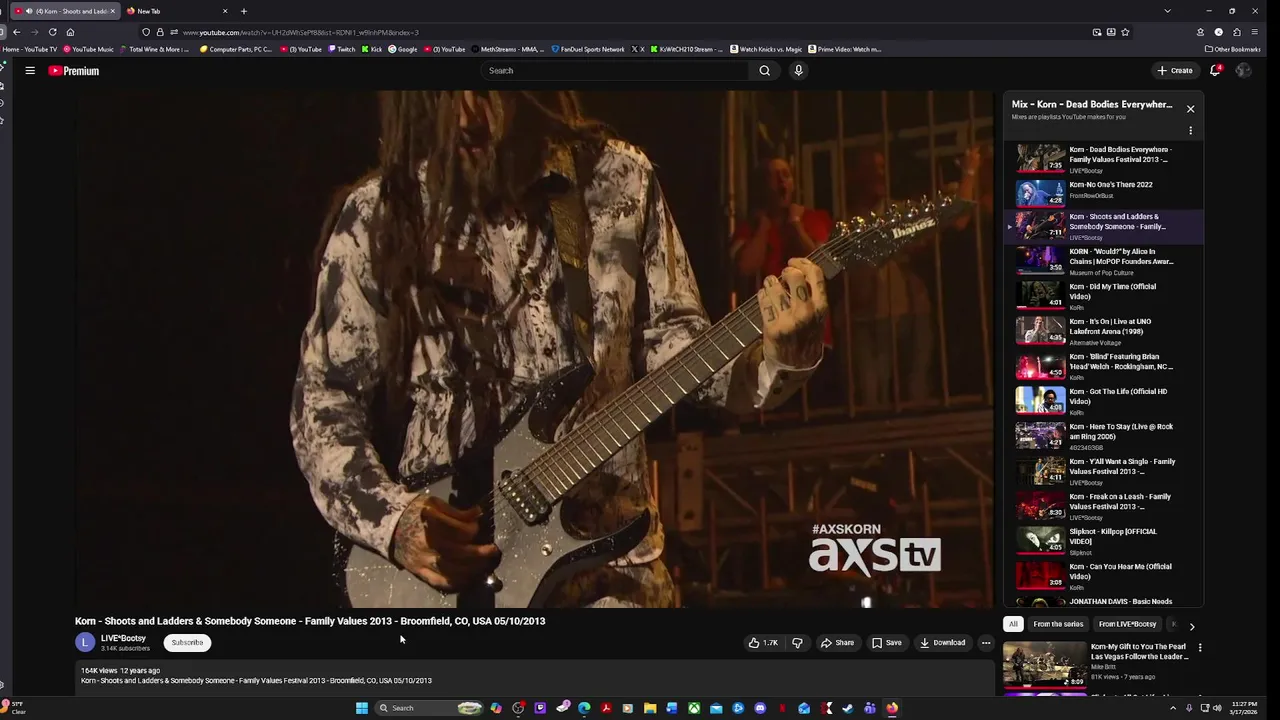The height and width of the screenshot is (720, 1280).
Task: Expand the list all tabs dropdown
Action: 1167,11
